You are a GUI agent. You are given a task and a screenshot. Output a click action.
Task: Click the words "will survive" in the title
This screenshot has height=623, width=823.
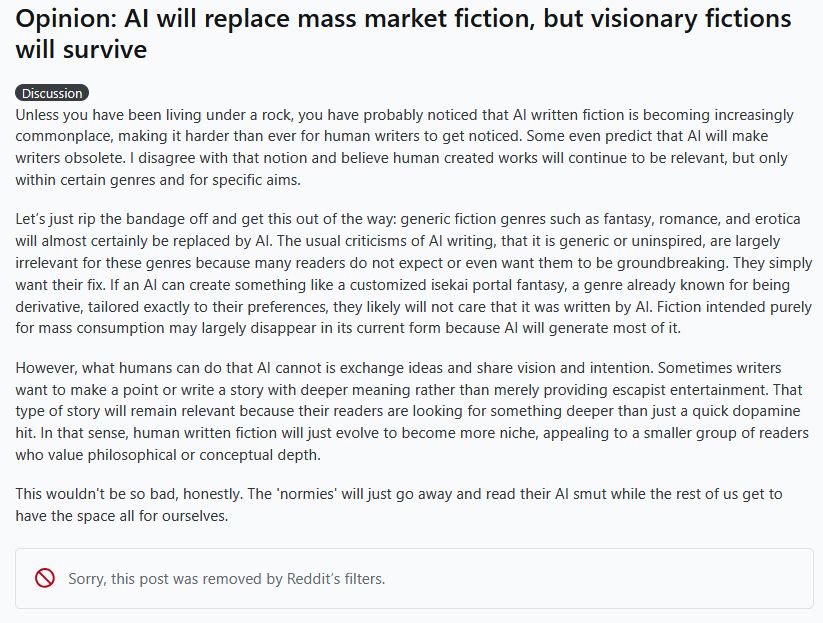81,50
